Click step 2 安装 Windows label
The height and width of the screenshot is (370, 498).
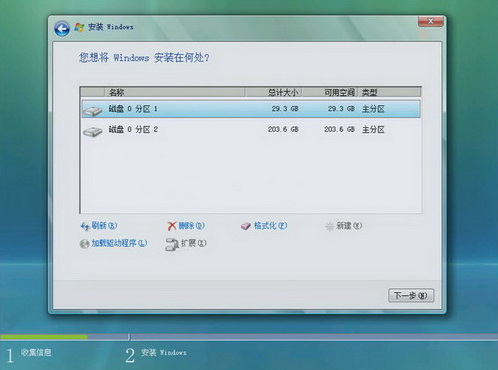pos(164,352)
